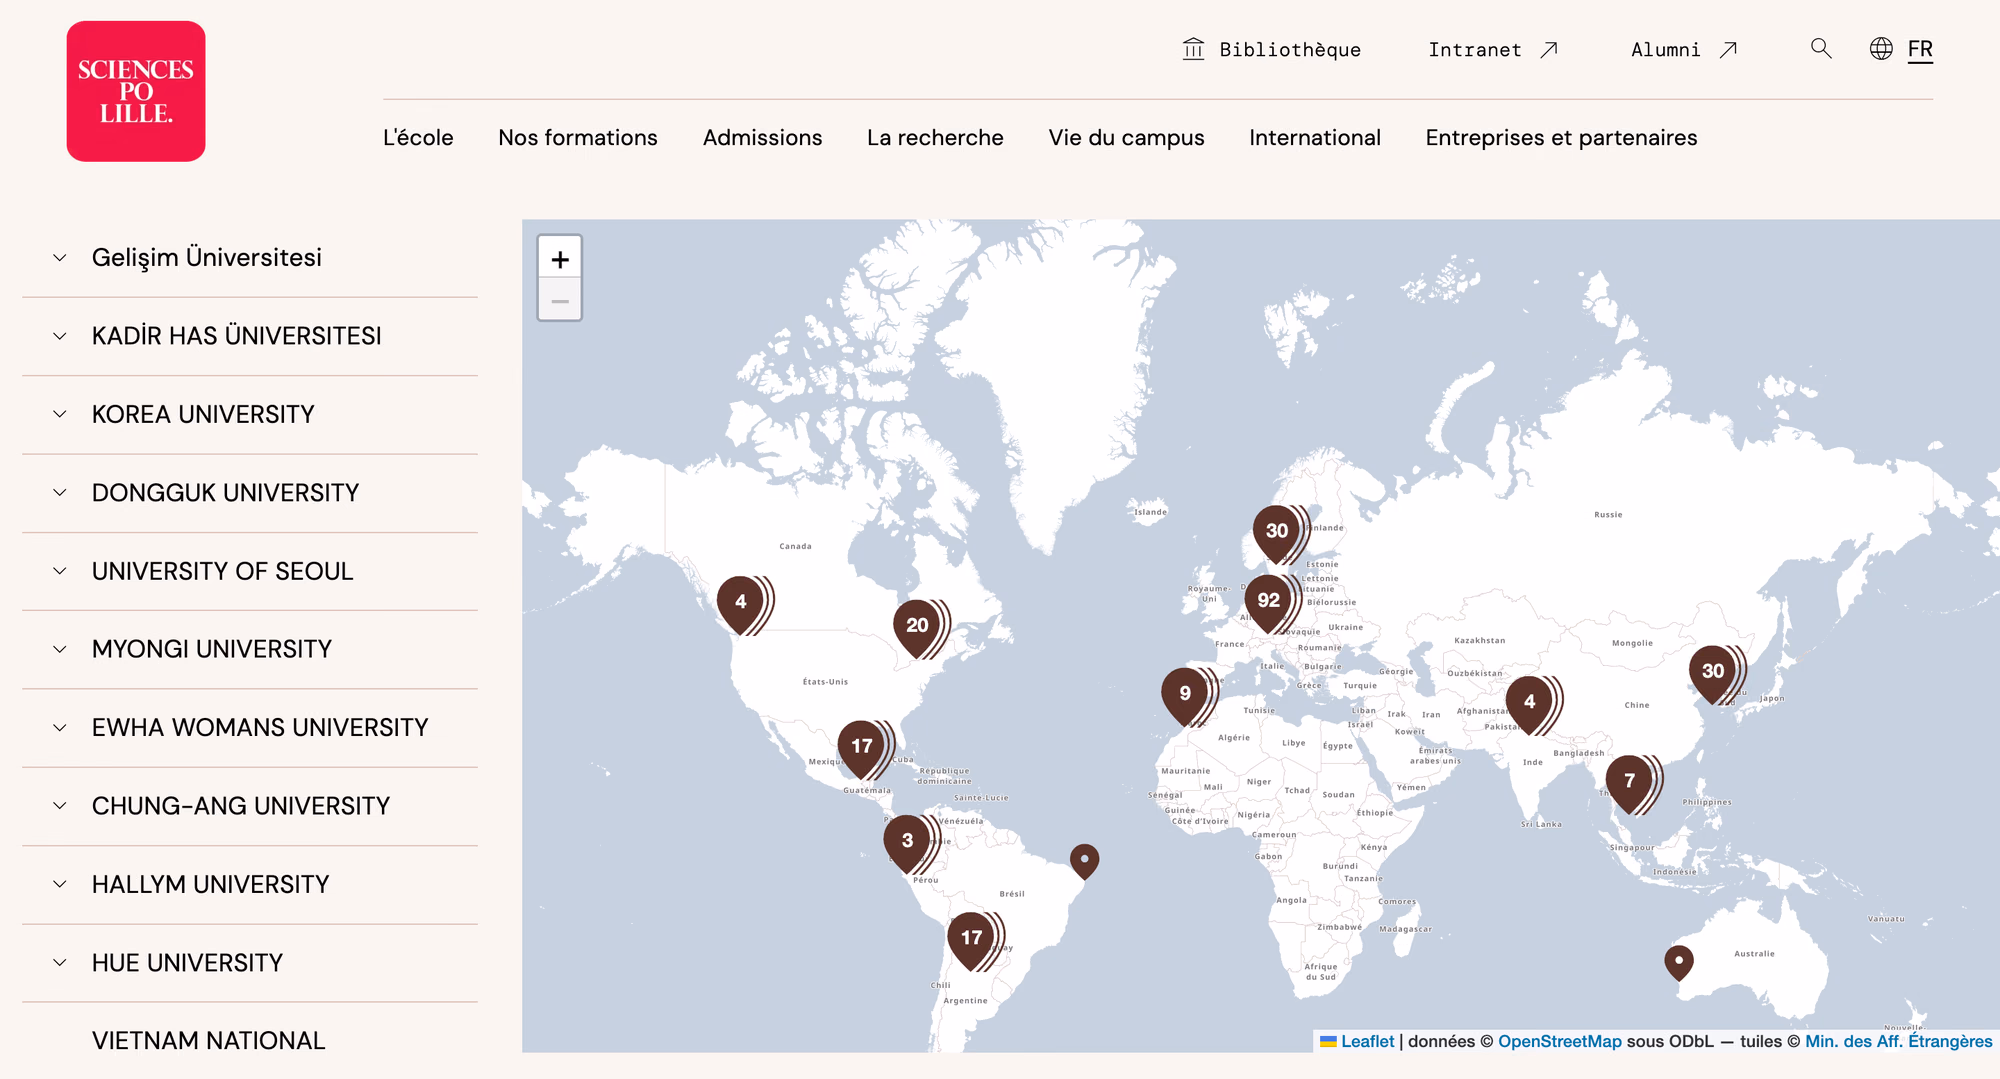
Task: Open the search magnifier icon
Action: click(x=1821, y=49)
